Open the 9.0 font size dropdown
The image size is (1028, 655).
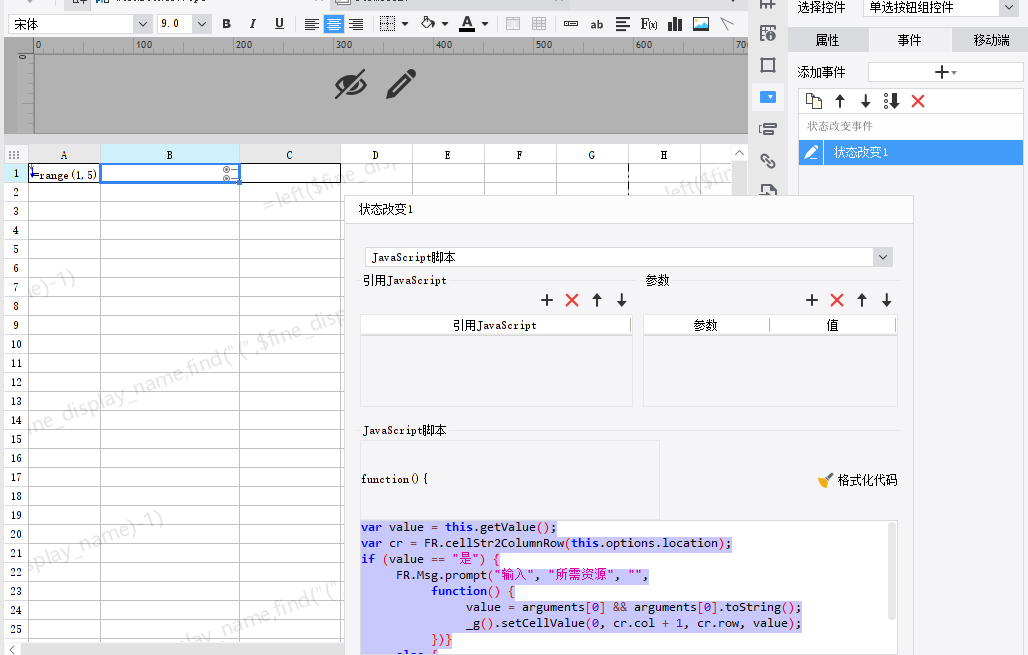coord(202,24)
